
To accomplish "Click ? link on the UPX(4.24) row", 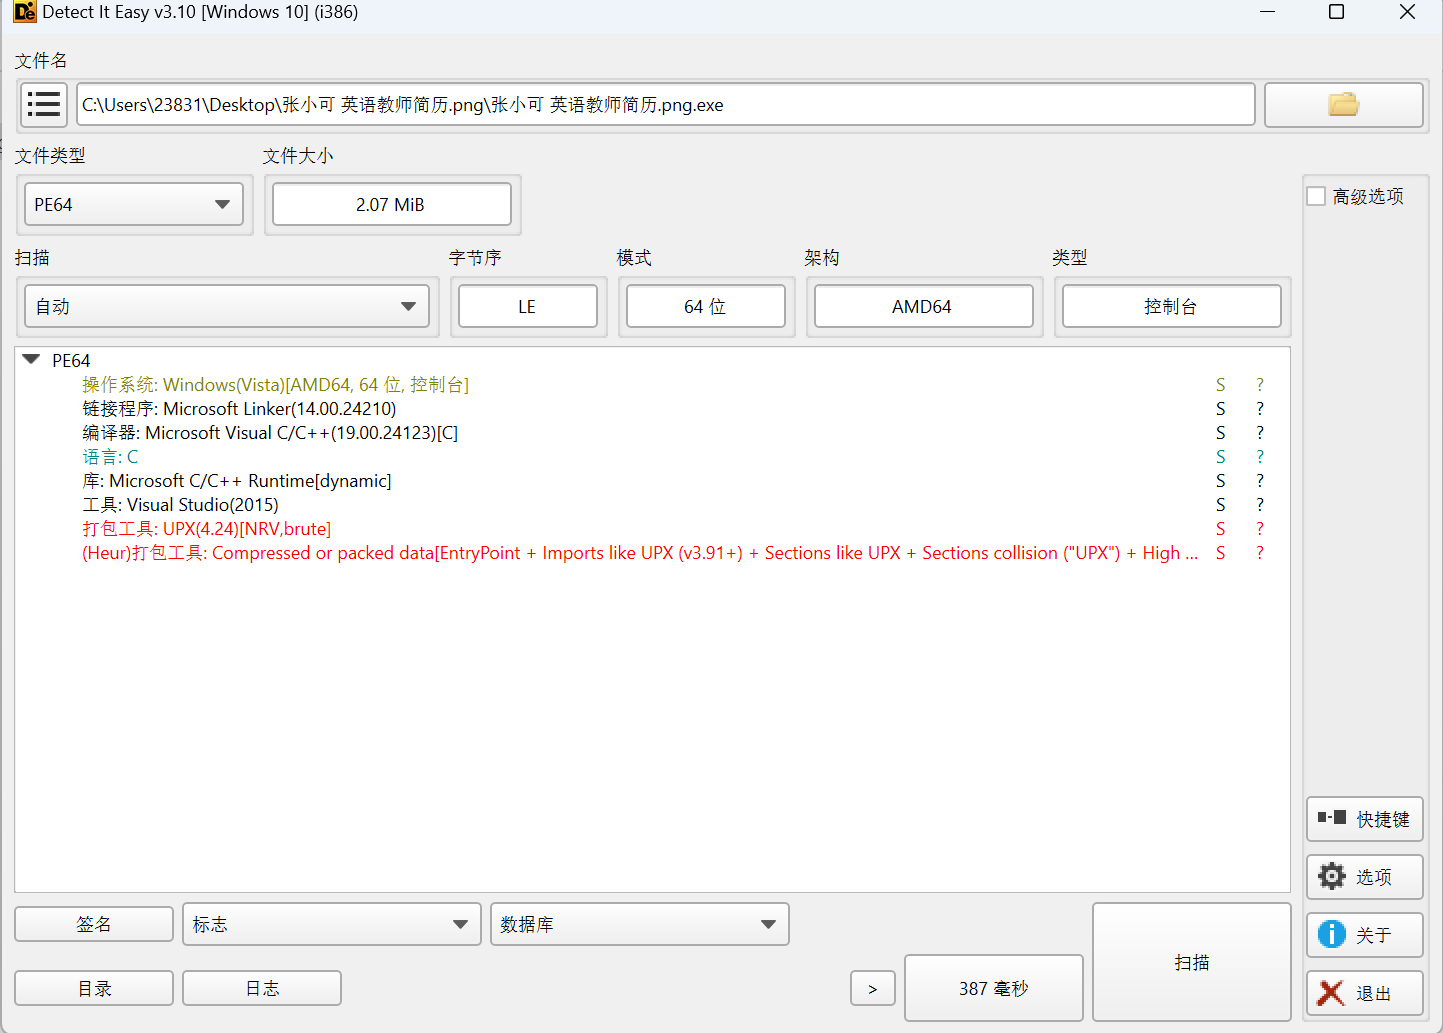I will coord(1260,529).
